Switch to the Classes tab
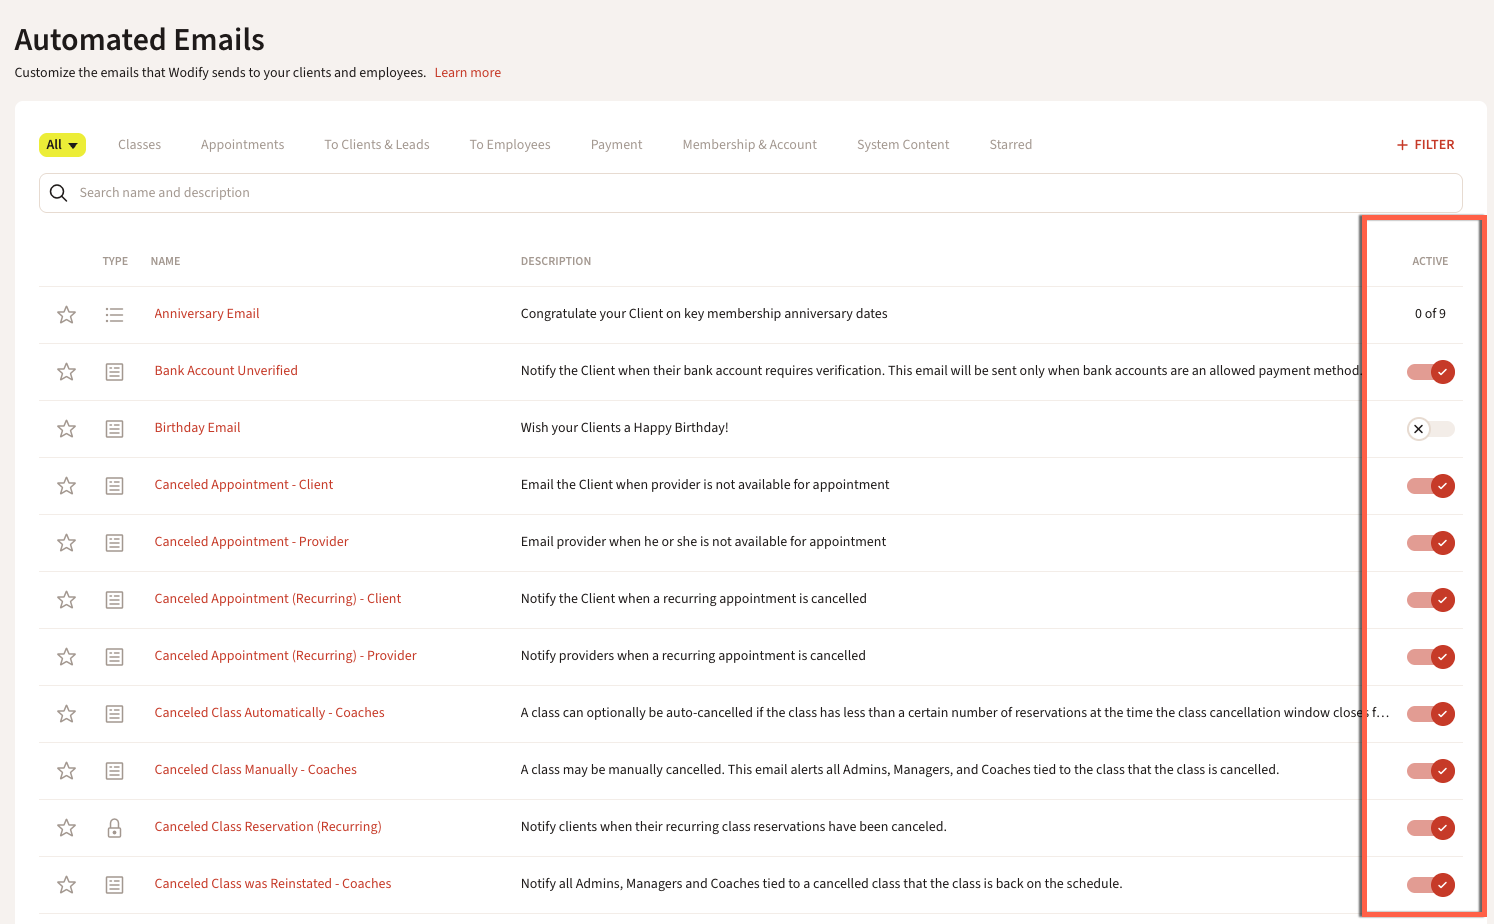Viewport: 1494px width, 924px height. [x=139, y=145]
